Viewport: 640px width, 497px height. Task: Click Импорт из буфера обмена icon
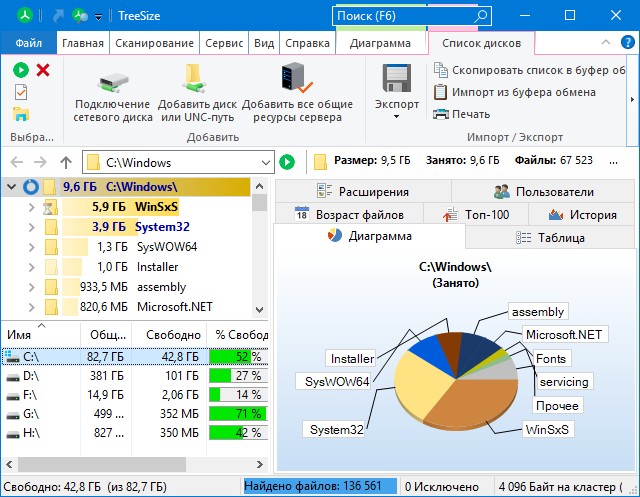(441, 92)
